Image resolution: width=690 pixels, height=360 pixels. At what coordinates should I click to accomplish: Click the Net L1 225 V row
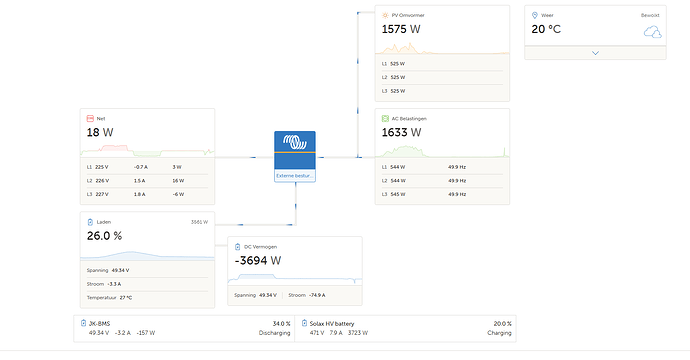(x=147, y=167)
